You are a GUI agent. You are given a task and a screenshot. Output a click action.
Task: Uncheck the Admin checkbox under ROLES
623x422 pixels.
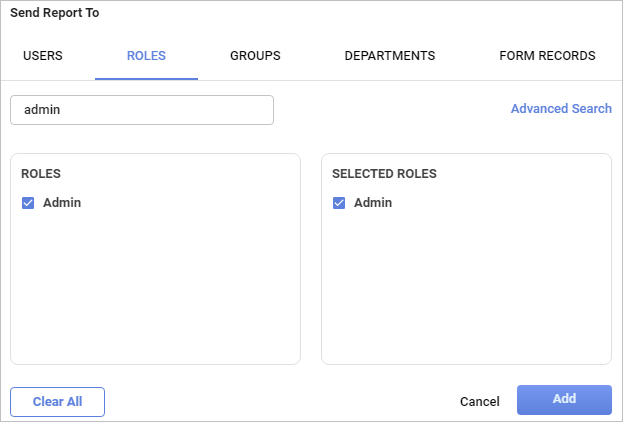(x=28, y=203)
